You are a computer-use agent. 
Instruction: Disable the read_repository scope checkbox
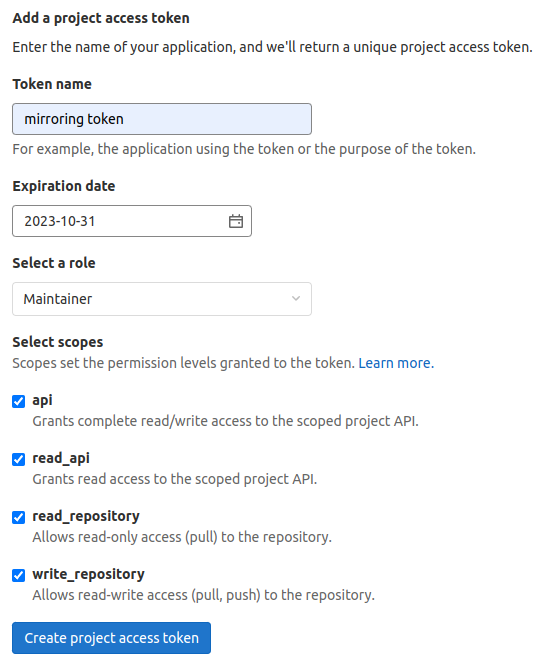pyautogui.click(x=19, y=517)
